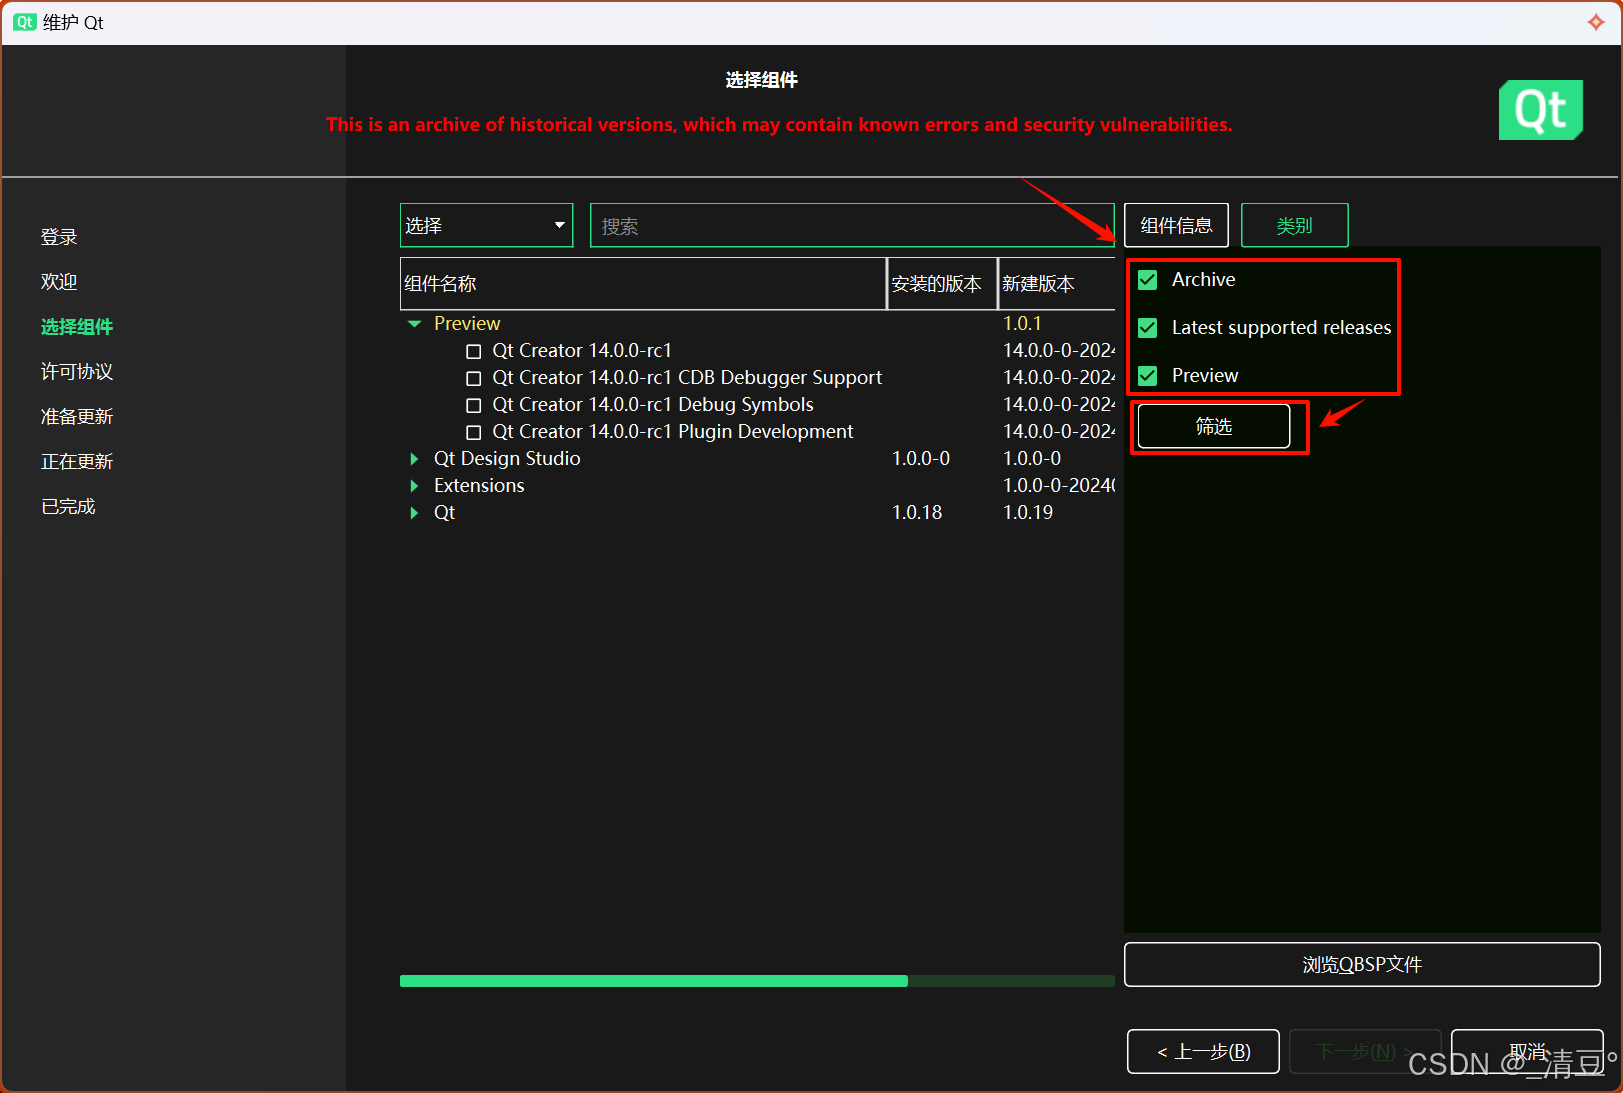Image resolution: width=1623 pixels, height=1093 pixels.
Task: Click the Qt logo in the header
Action: point(1540,110)
